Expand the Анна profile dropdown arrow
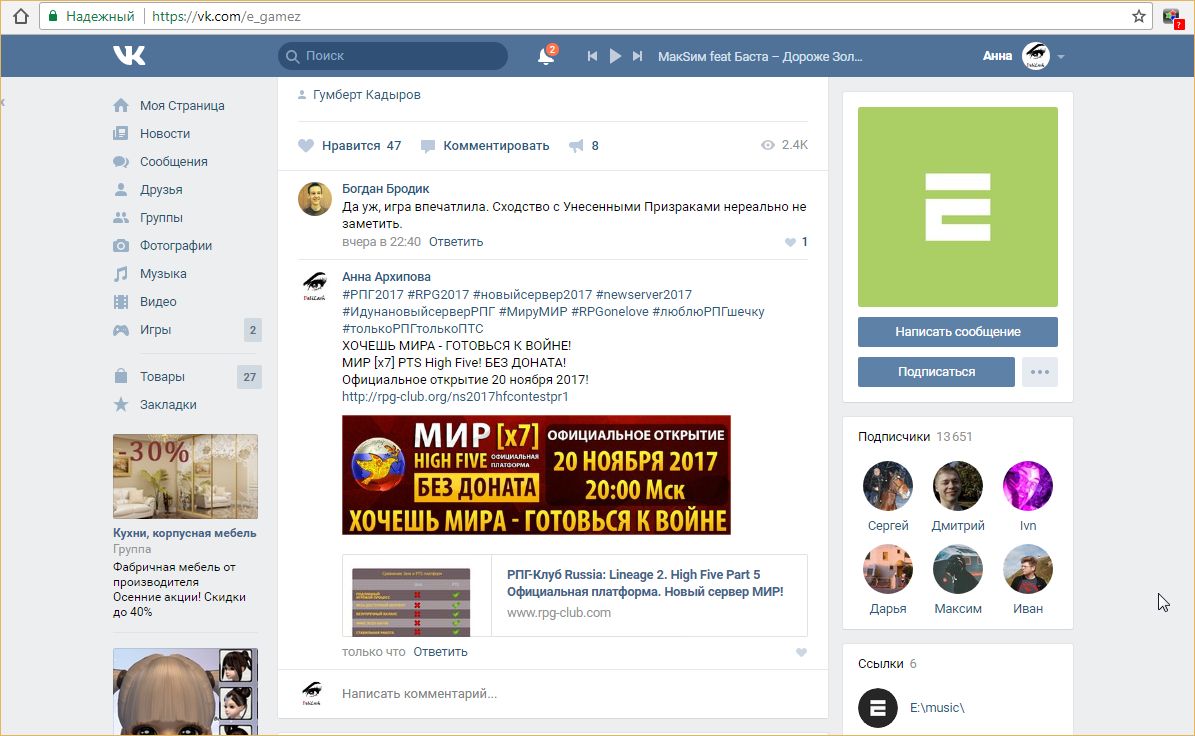 1061,56
